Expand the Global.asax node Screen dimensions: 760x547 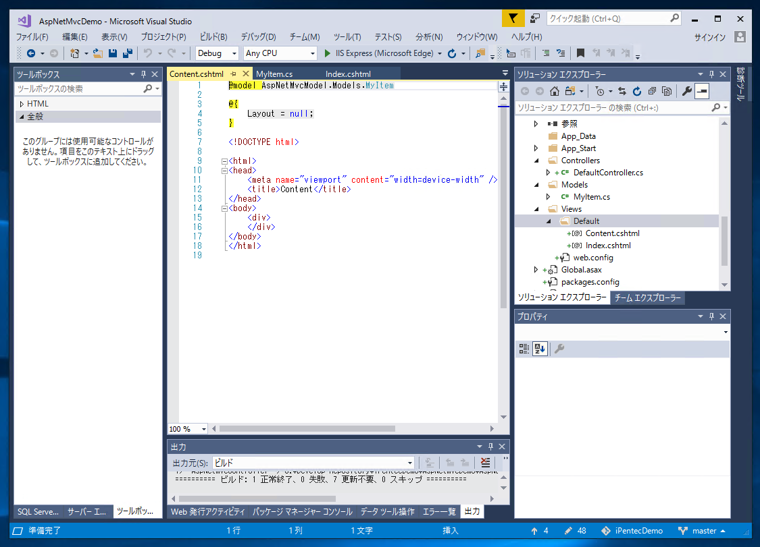click(536, 269)
